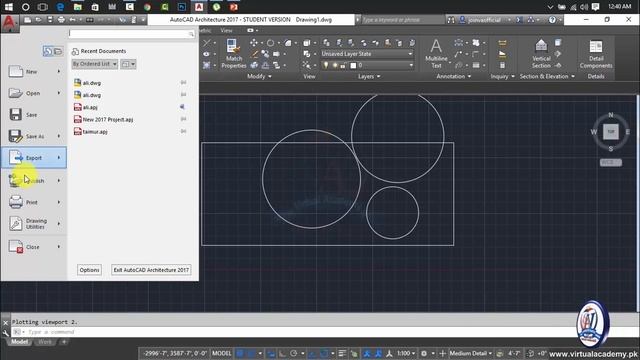Expand the Inquiry panel
The width and height of the screenshot is (640, 360).
[502, 76]
